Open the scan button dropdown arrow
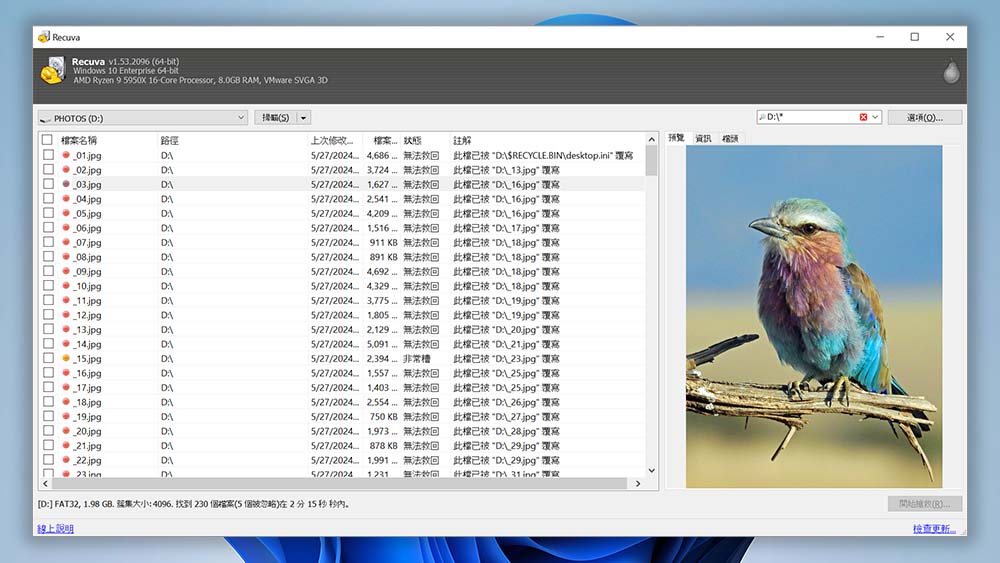Image resolution: width=1000 pixels, height=563 pixels. pyautogui.click(x=304, y=118)
